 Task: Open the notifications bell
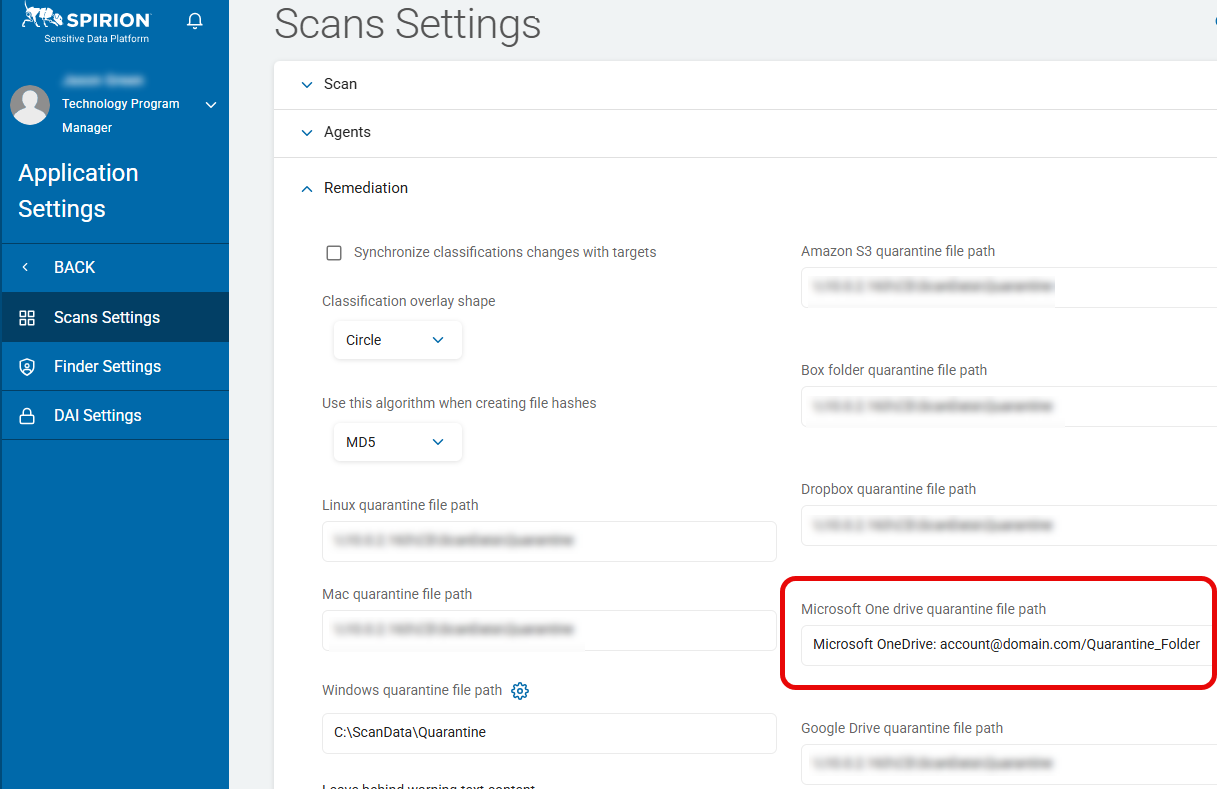[195, 21]
